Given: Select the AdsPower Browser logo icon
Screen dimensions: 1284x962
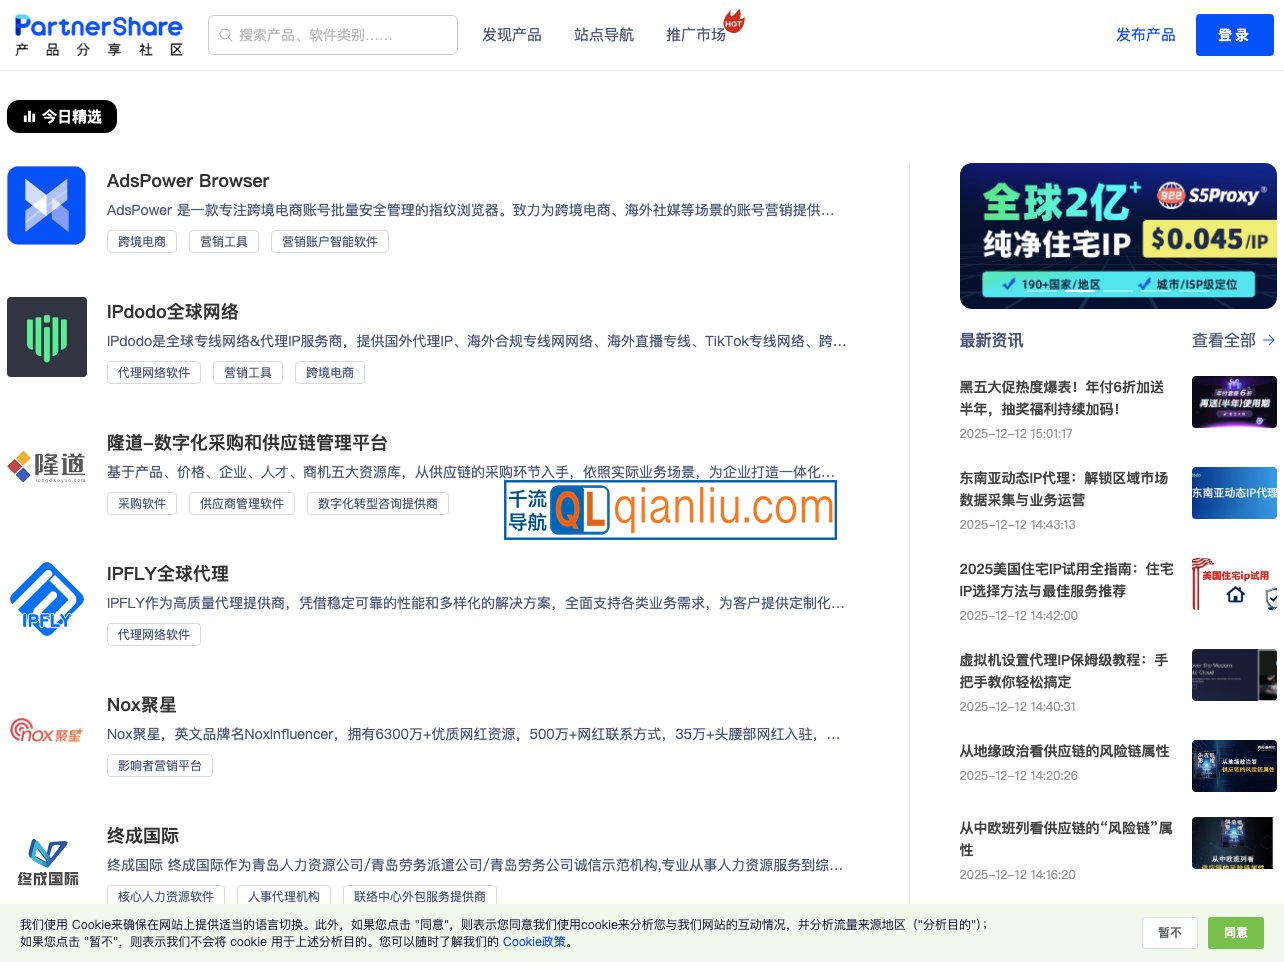Looking at the screenshot, I should point(46,204).
